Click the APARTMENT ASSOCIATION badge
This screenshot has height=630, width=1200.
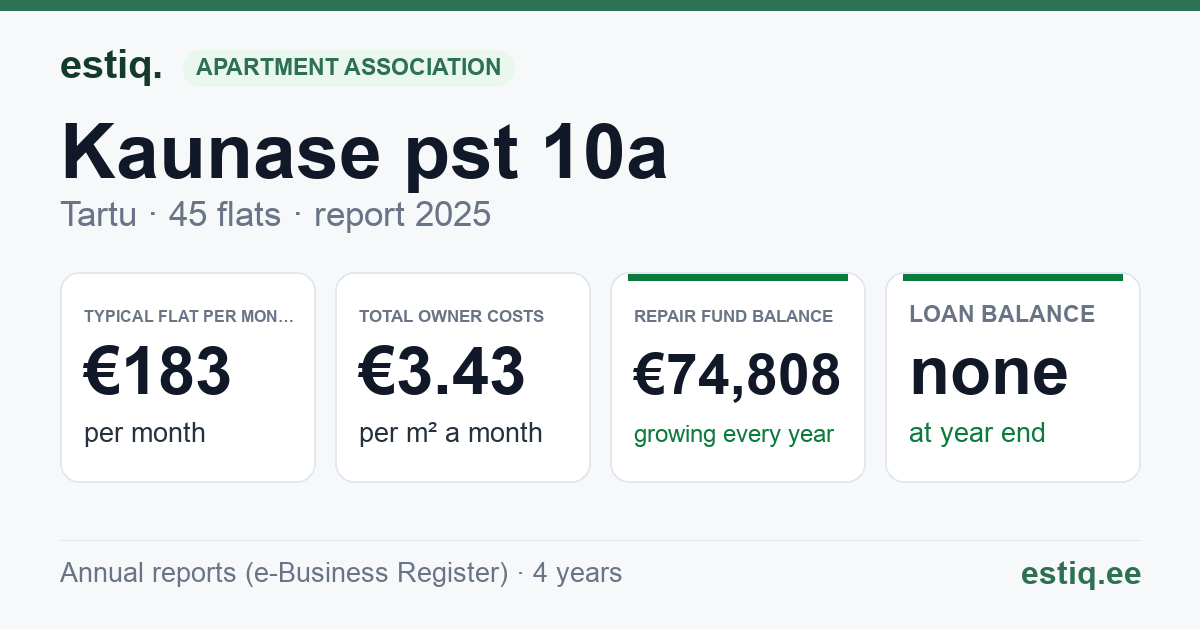[348, 68]
